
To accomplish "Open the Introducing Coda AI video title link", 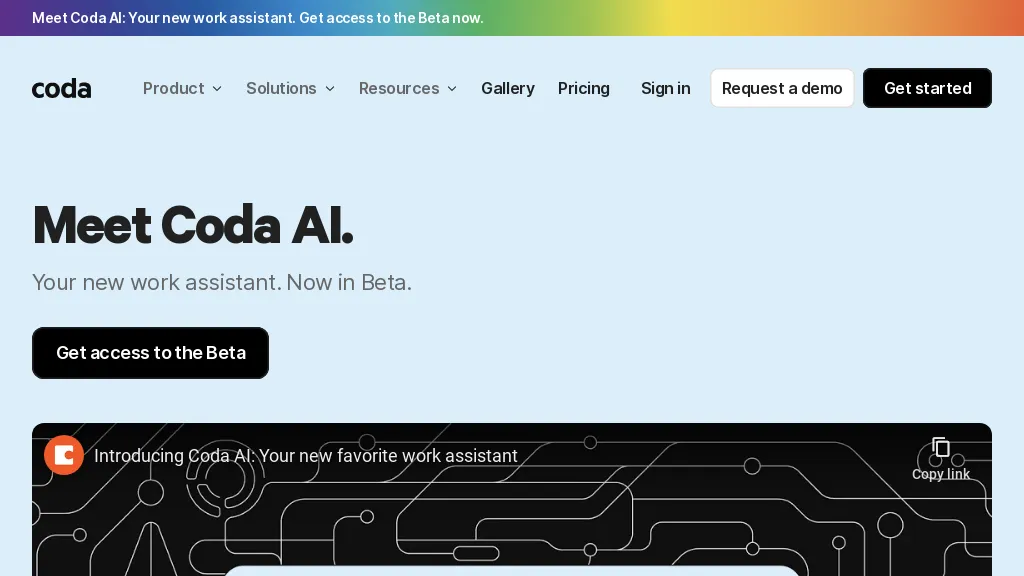I will [x=305, y=456].
